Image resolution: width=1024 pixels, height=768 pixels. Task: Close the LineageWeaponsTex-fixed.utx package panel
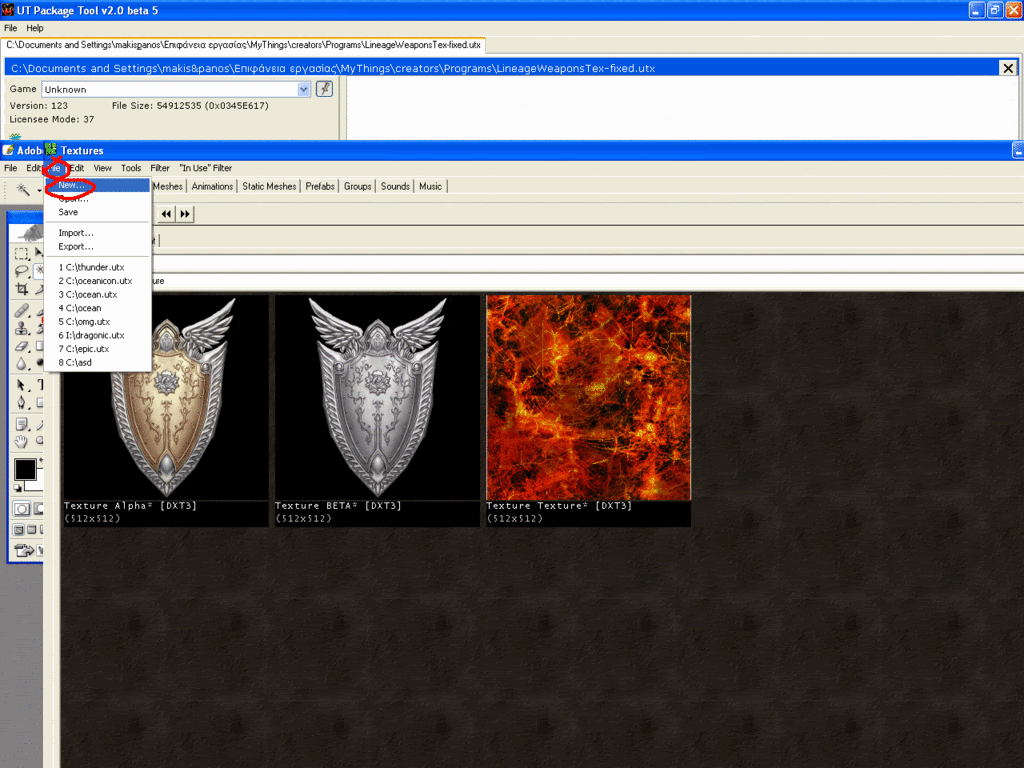click(1007, 67)
